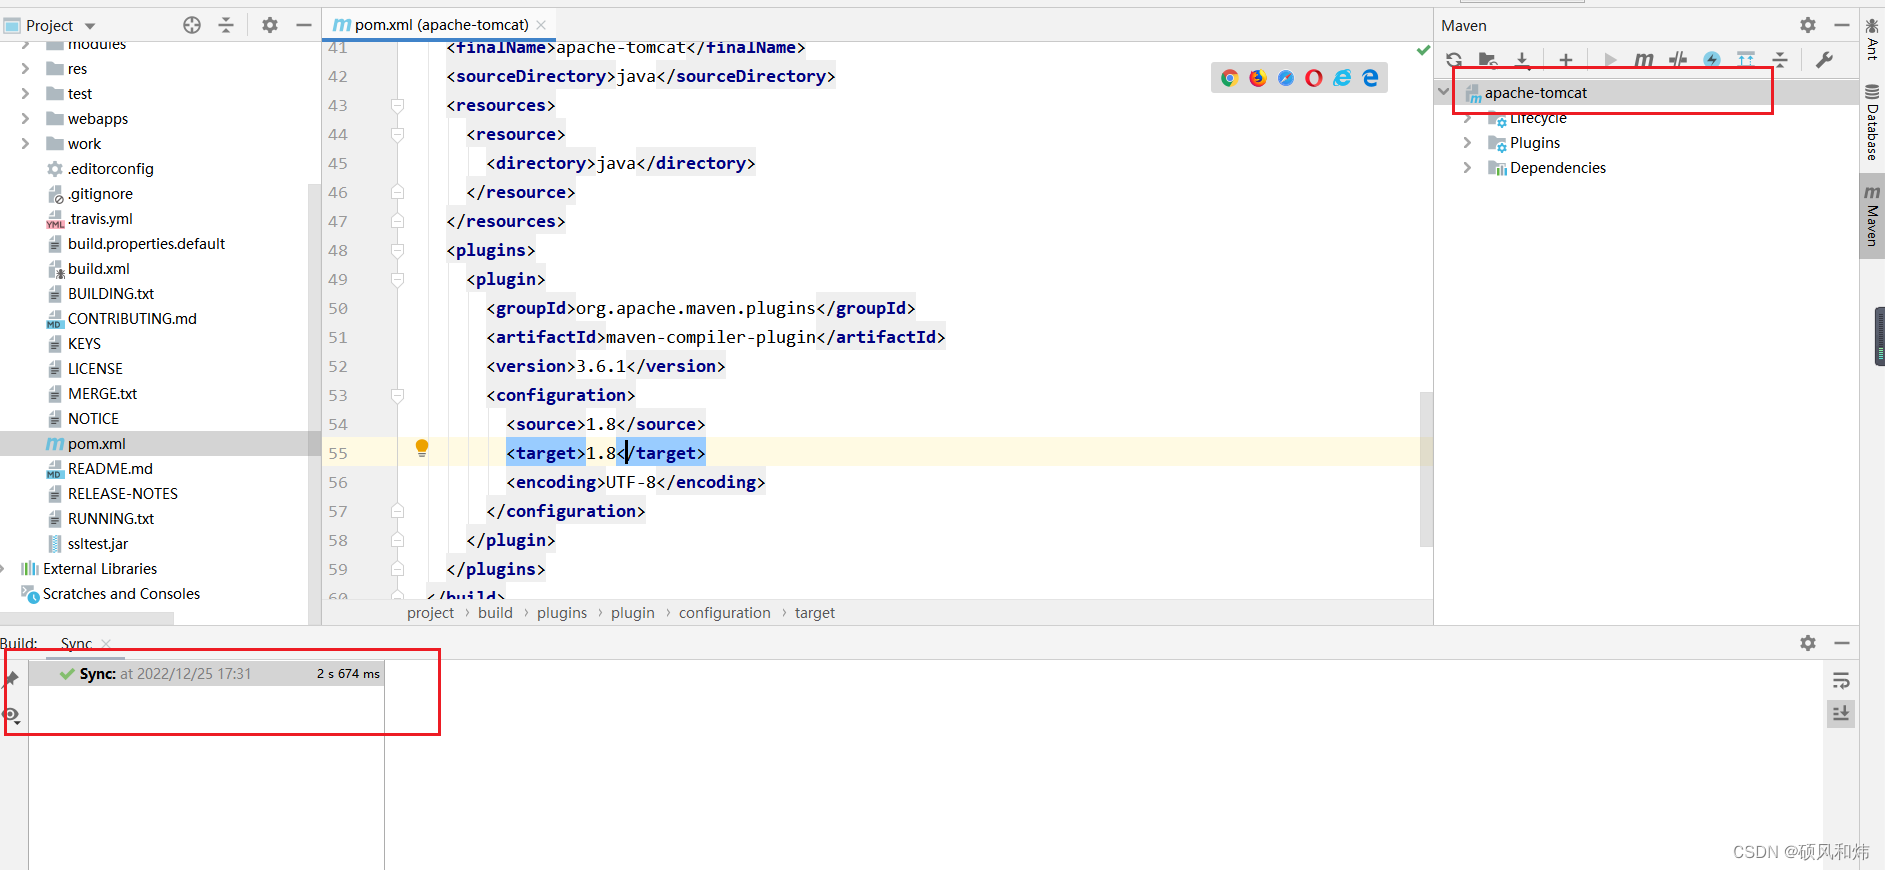The width and height of the screenshot is (1885, 870).
Task: Open the Maven panel gear options
Action: click(1808, 25)
